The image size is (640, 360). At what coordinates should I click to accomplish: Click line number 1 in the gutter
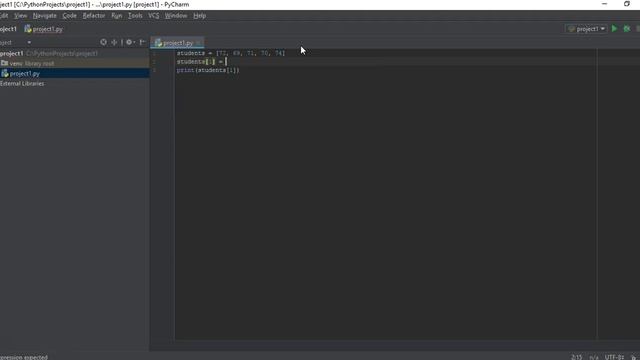point(154,53)
